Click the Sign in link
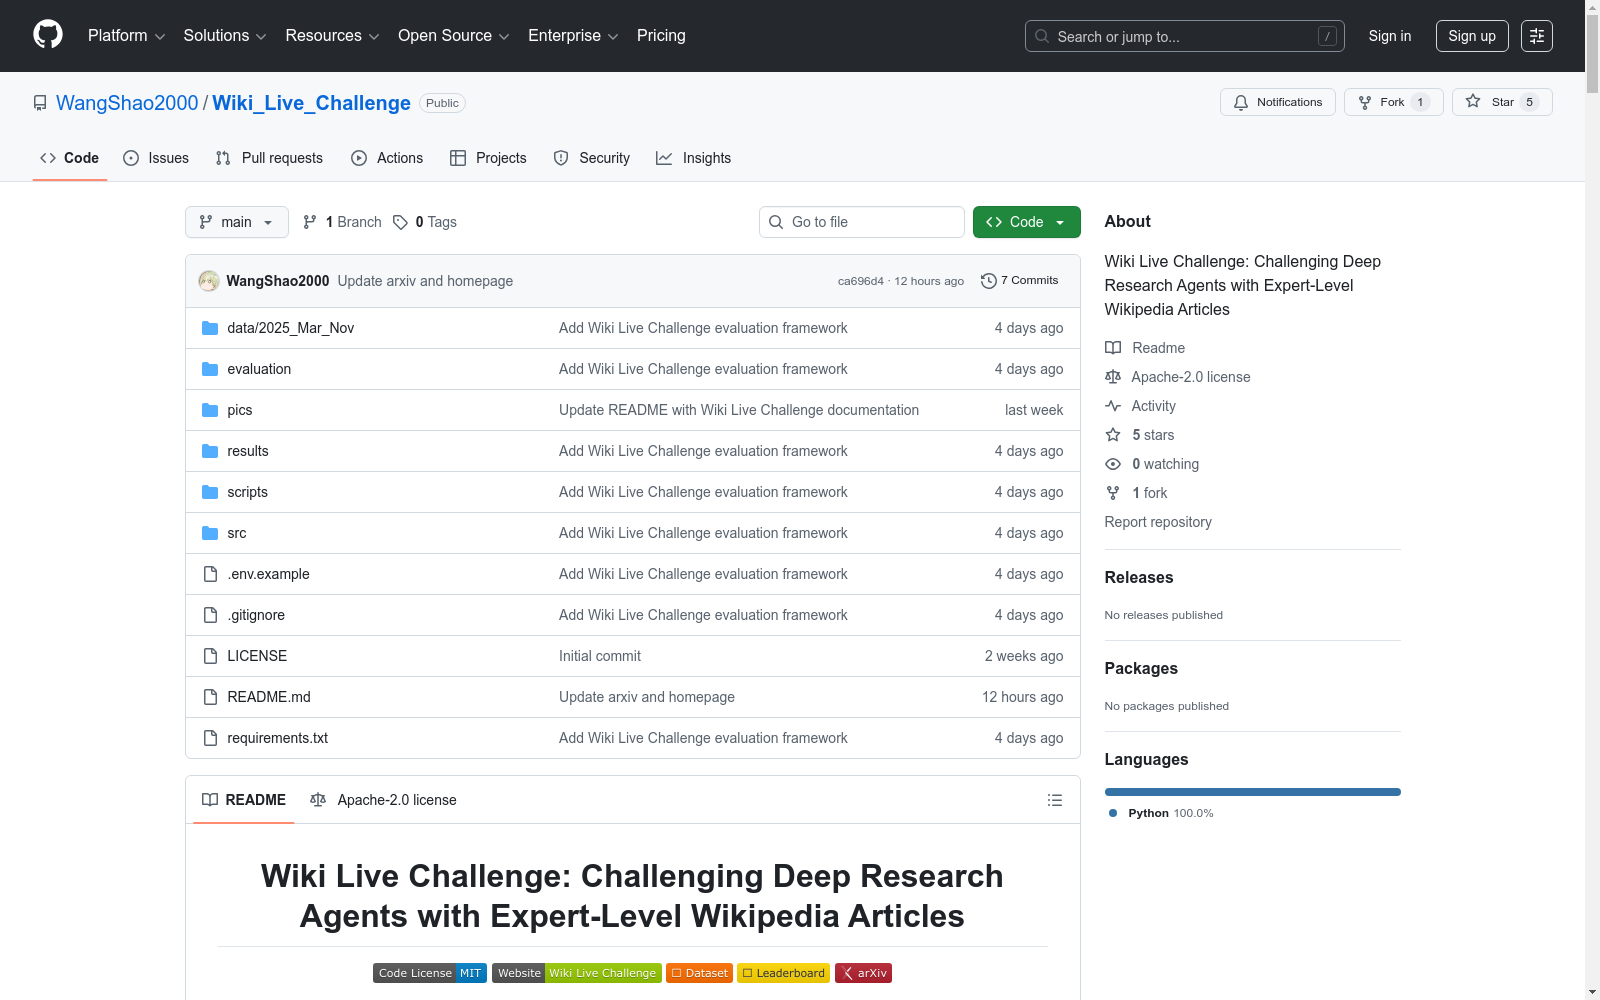 point(1389,36)
